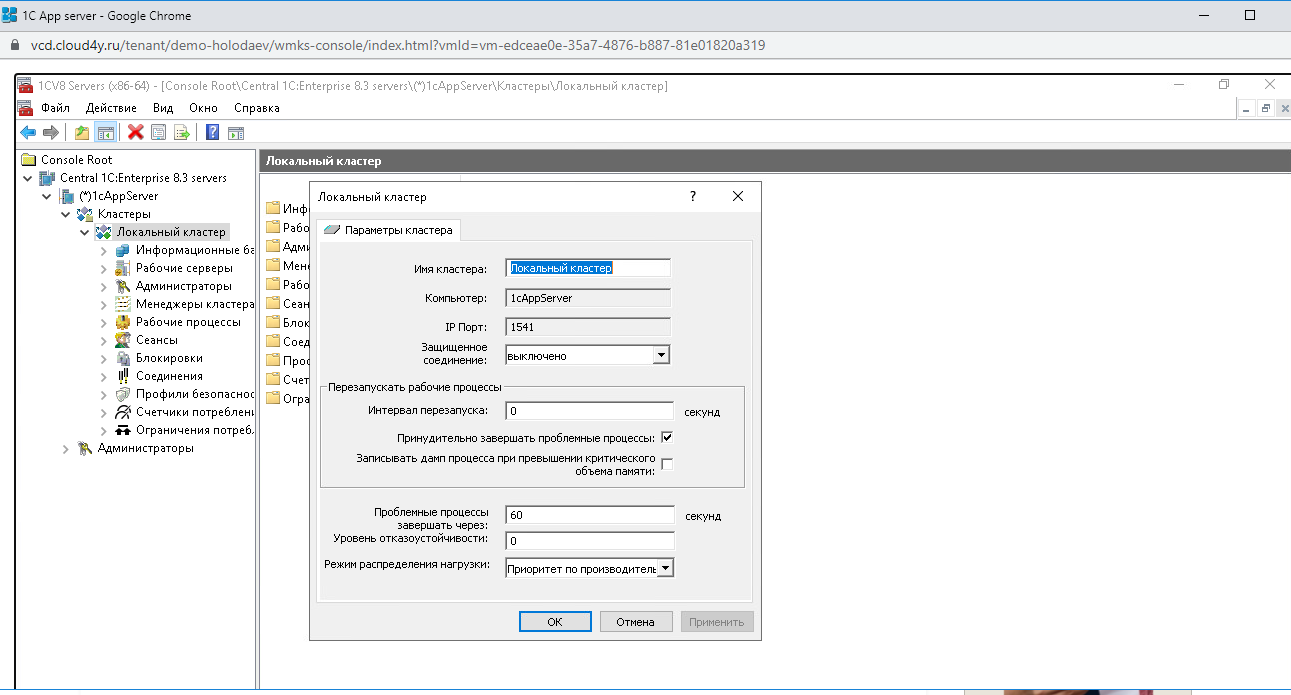Viewport: 1291px width, 695px height.
Task: Click the Рабочие серверы tree icon
Action: tap(123, 268)
